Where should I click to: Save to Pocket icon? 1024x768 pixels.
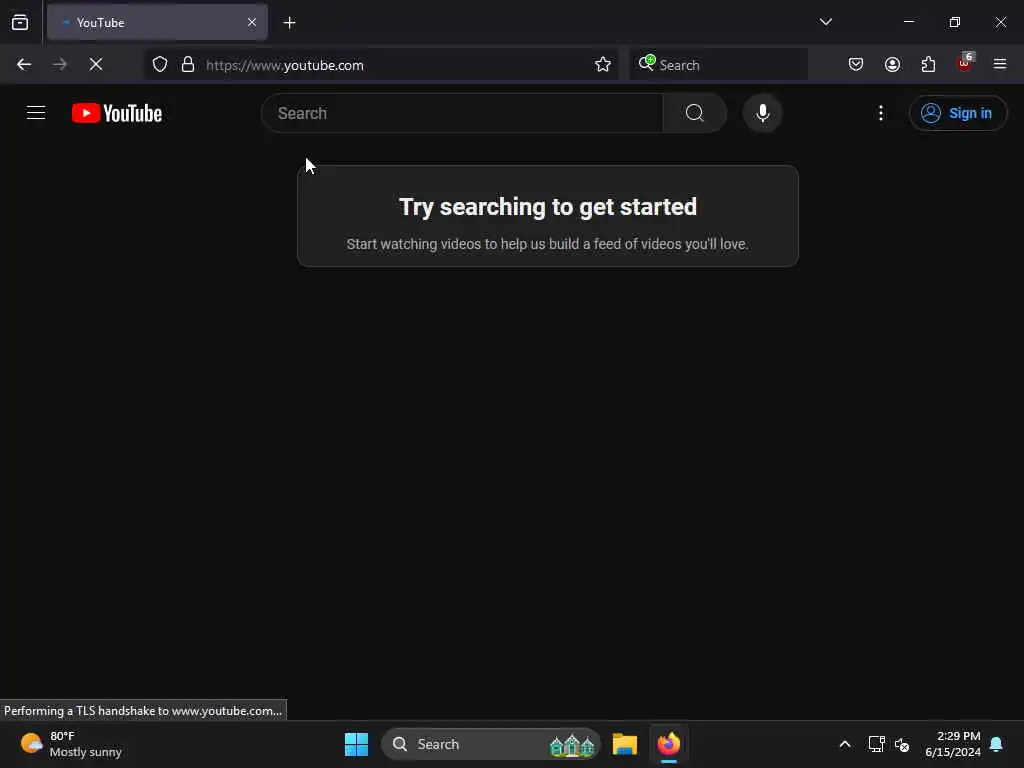pyautogui.click(x=856, y=65)
